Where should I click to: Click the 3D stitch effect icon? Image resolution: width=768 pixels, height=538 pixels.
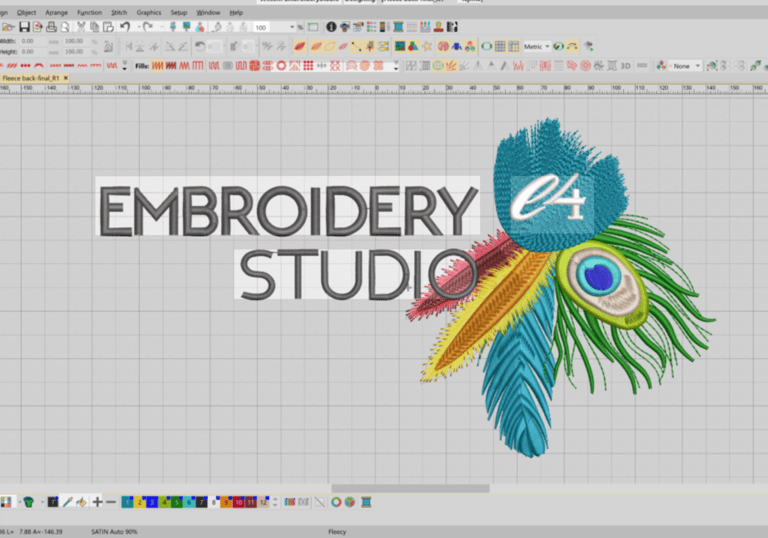click(625, 66)
